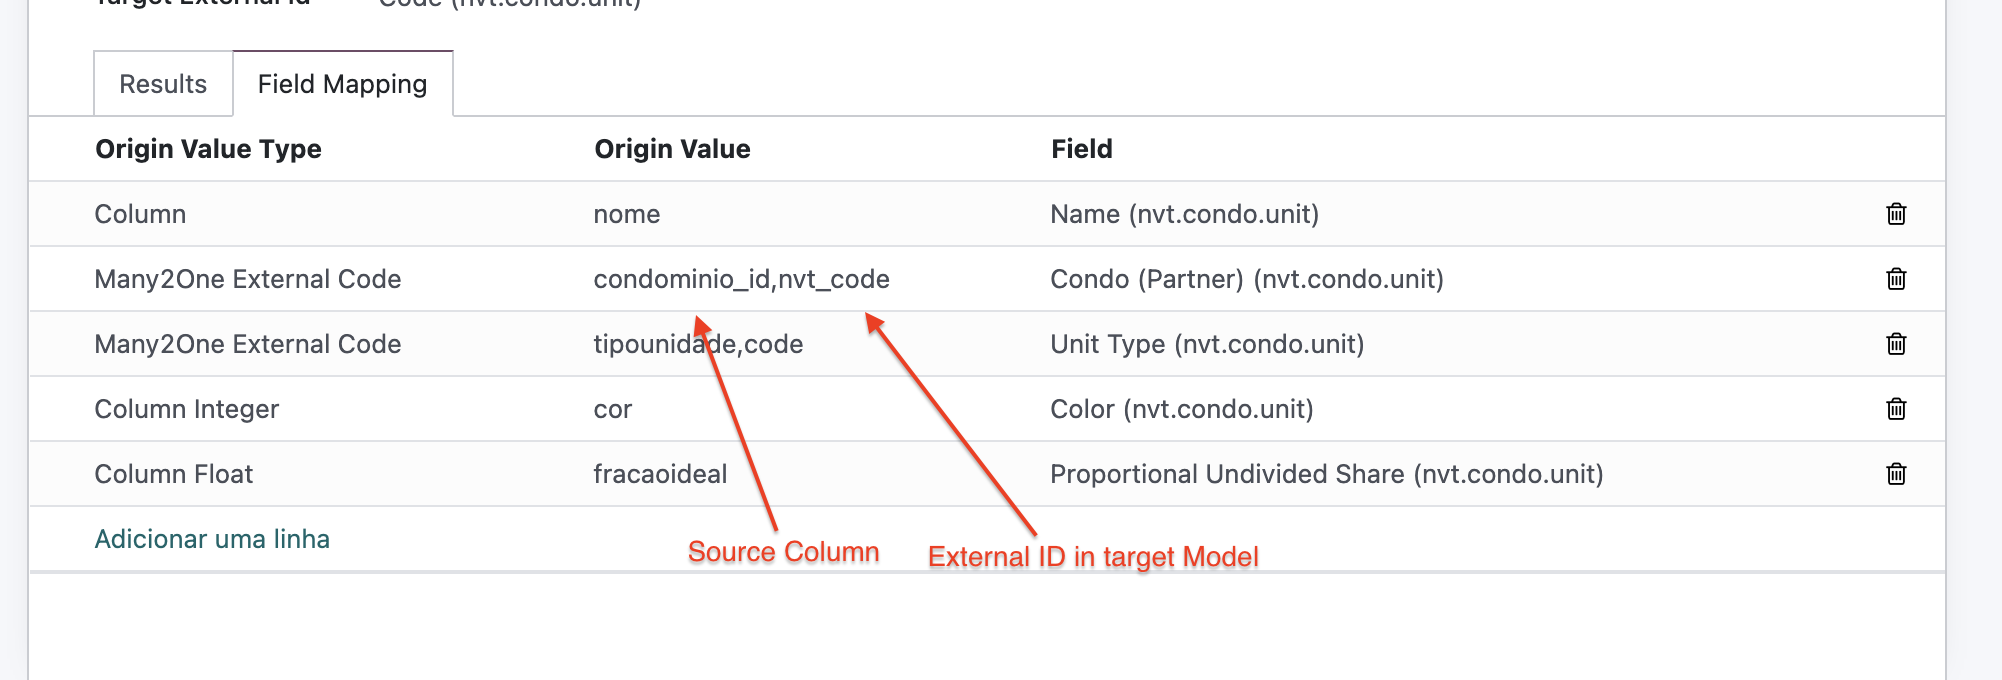Sort by Origin Value column header
The height and width of the screenshot is (680, 2002).
[672, 149]
